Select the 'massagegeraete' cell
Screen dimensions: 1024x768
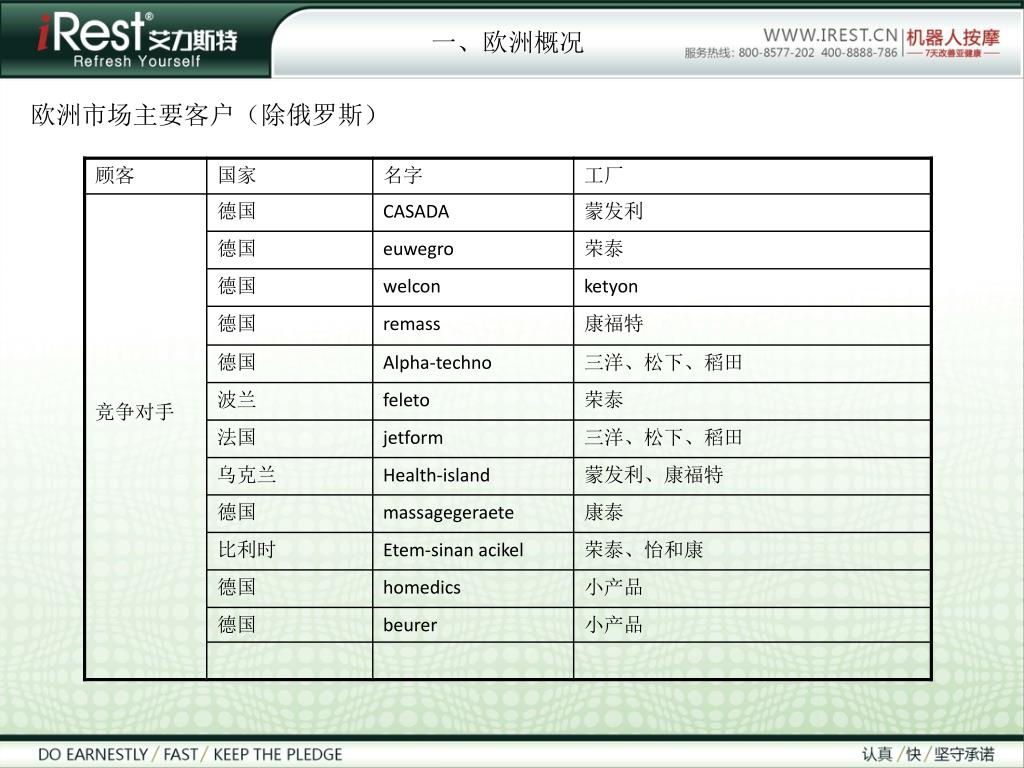pyautogui.click(x=473, y=513)
